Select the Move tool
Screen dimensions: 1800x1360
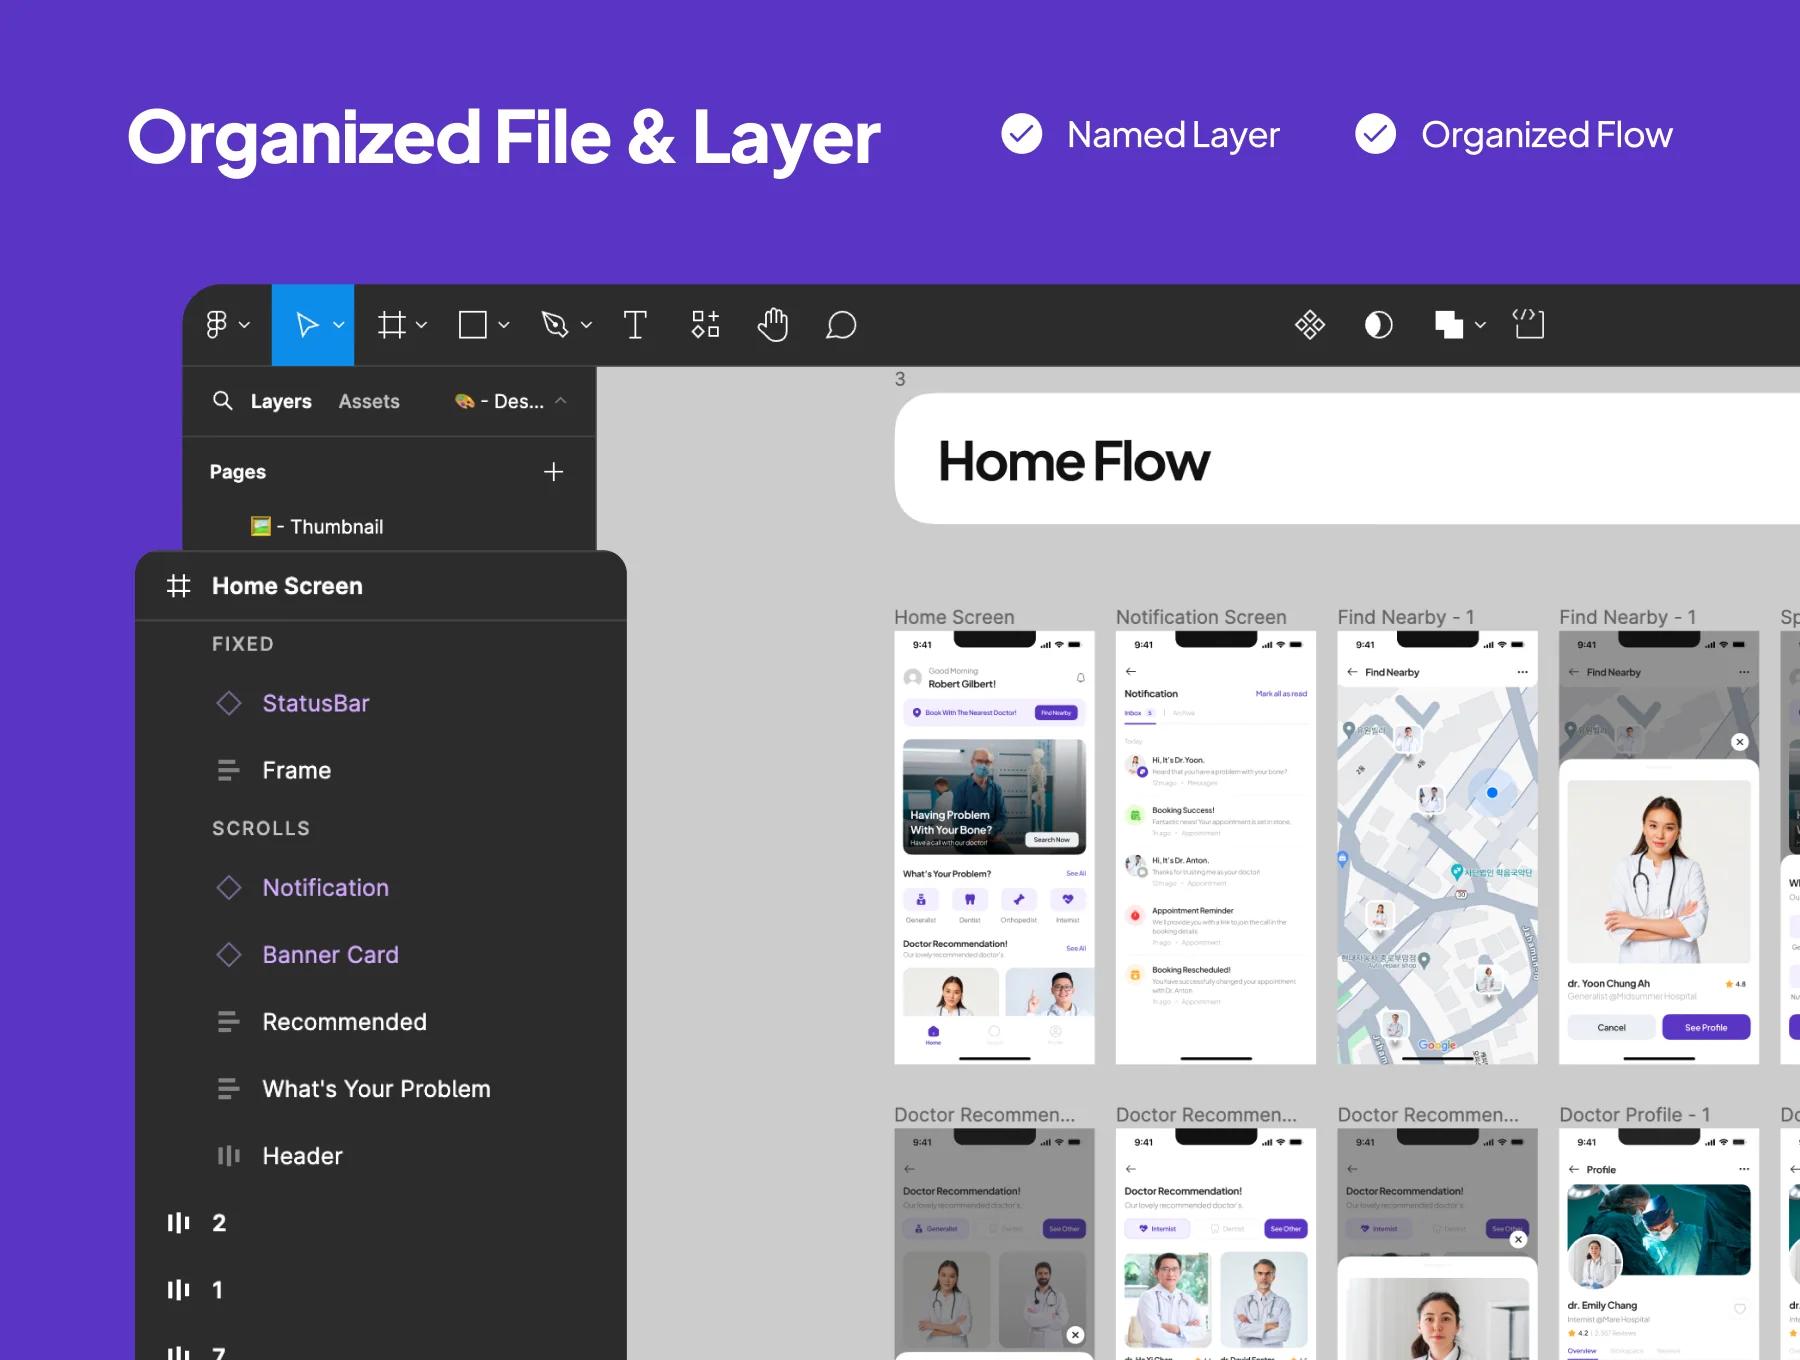click(x=307, y=325)
